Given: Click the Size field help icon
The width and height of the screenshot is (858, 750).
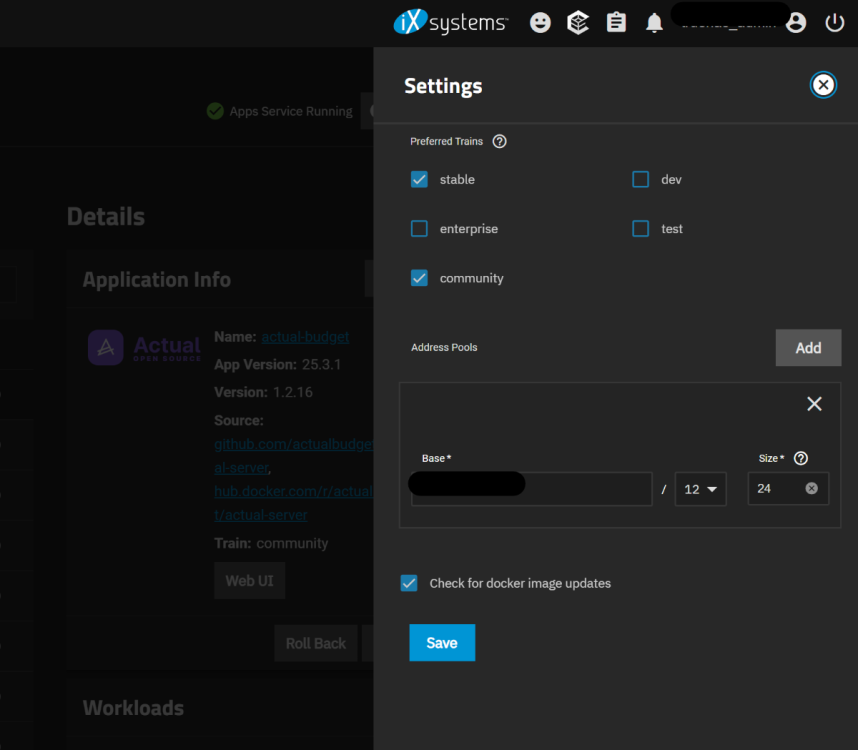Looking at the screenshot, I should pyautogui.click(x=800, y=458).
